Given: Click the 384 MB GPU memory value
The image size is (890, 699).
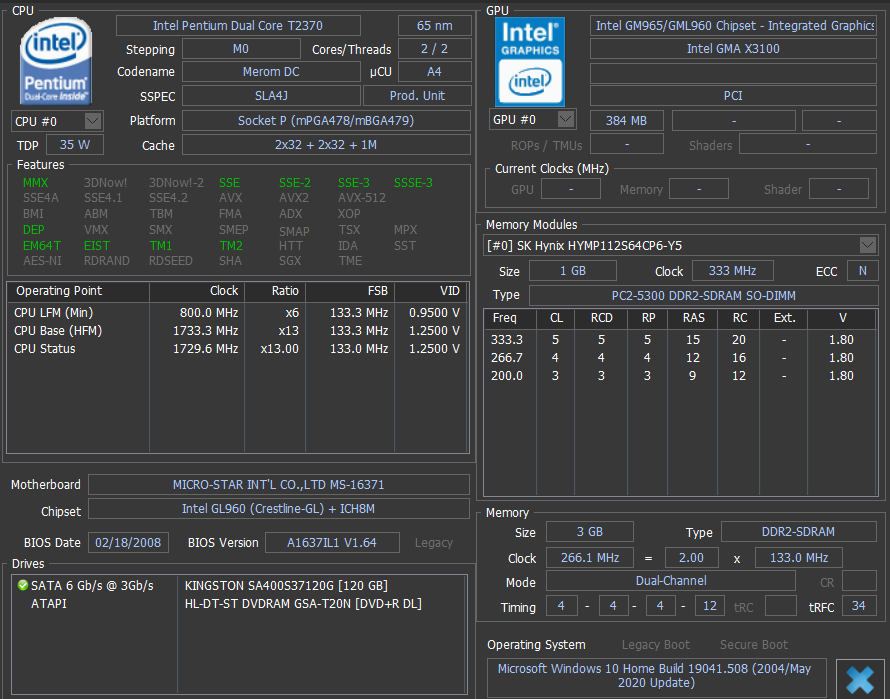Looking at the screenshot, I should (627, 120).
